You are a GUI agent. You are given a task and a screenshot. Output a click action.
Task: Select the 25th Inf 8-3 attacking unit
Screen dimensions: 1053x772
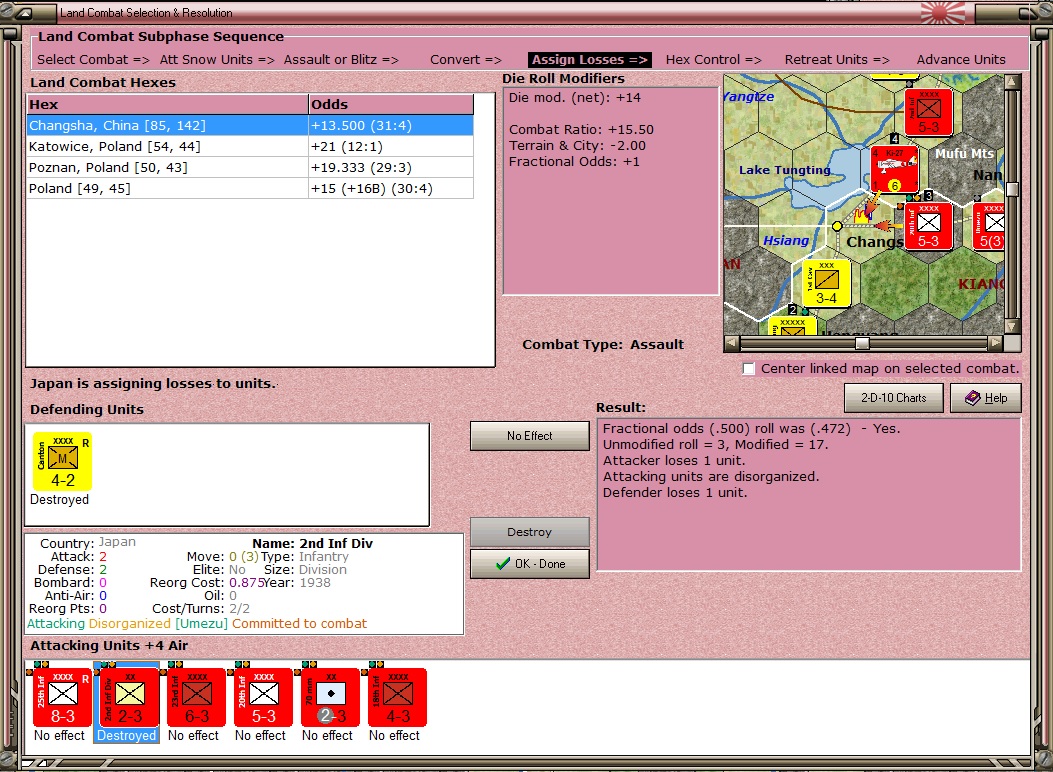tap(62, 697)
